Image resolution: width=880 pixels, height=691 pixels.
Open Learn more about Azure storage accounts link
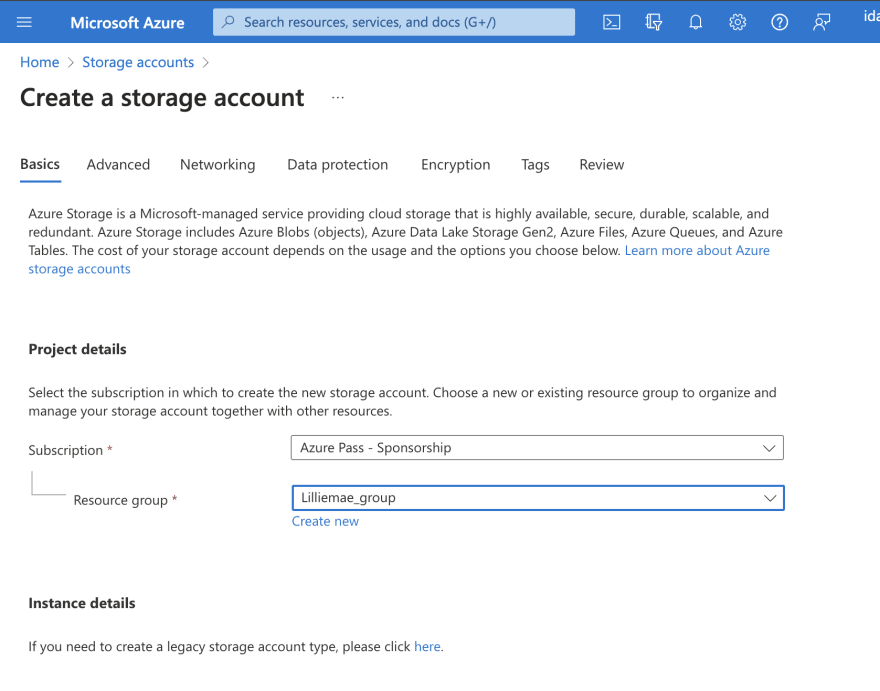697,250
